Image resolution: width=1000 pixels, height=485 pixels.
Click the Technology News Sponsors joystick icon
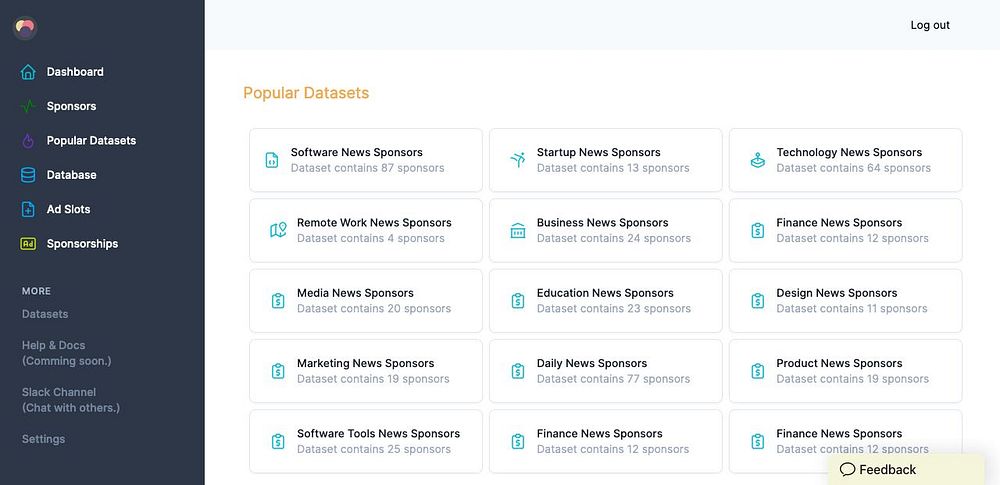(757, 160)
